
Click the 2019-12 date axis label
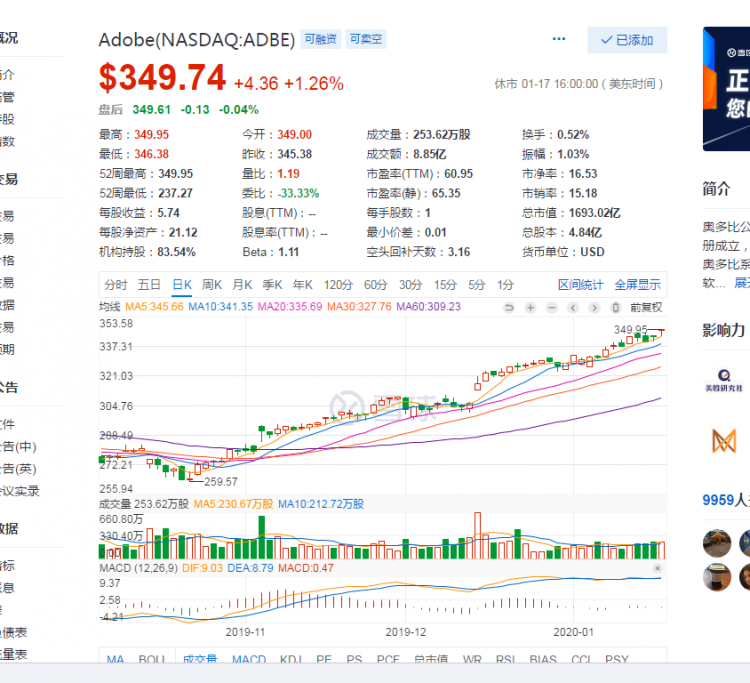(406, 632)
